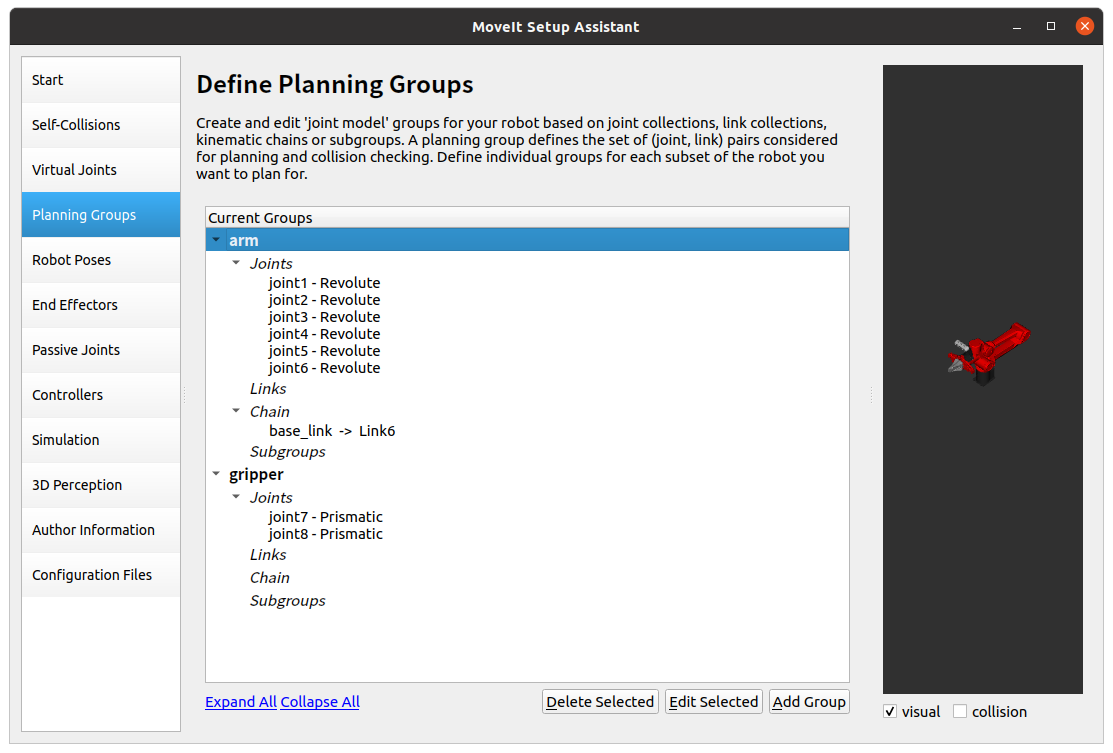Open Virtual Joints section
The height and width of the screenshot is (753, 1113).
(x=101, y=170)
